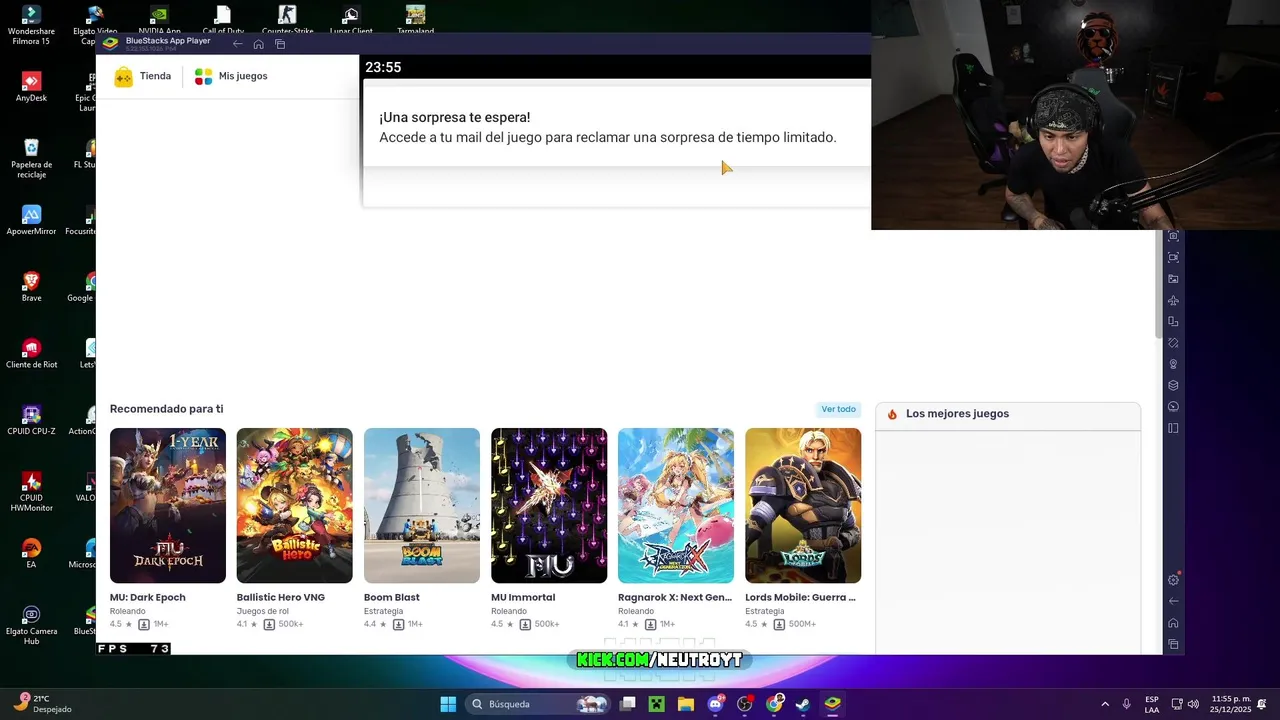Viewport: 1280px width, 720px height.
Task: Click the Recomendado para ti heading
Action: pyautogui.click(x=166, y=409)
